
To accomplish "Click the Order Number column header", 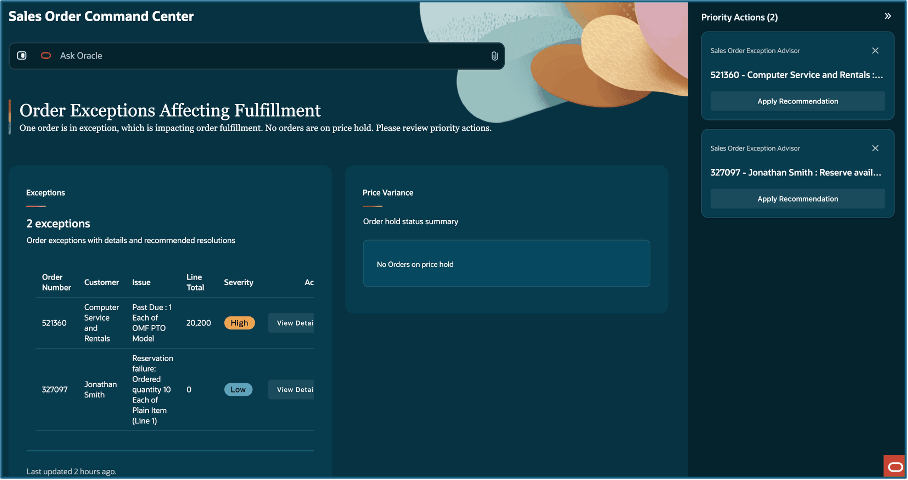I will (56, 282).
